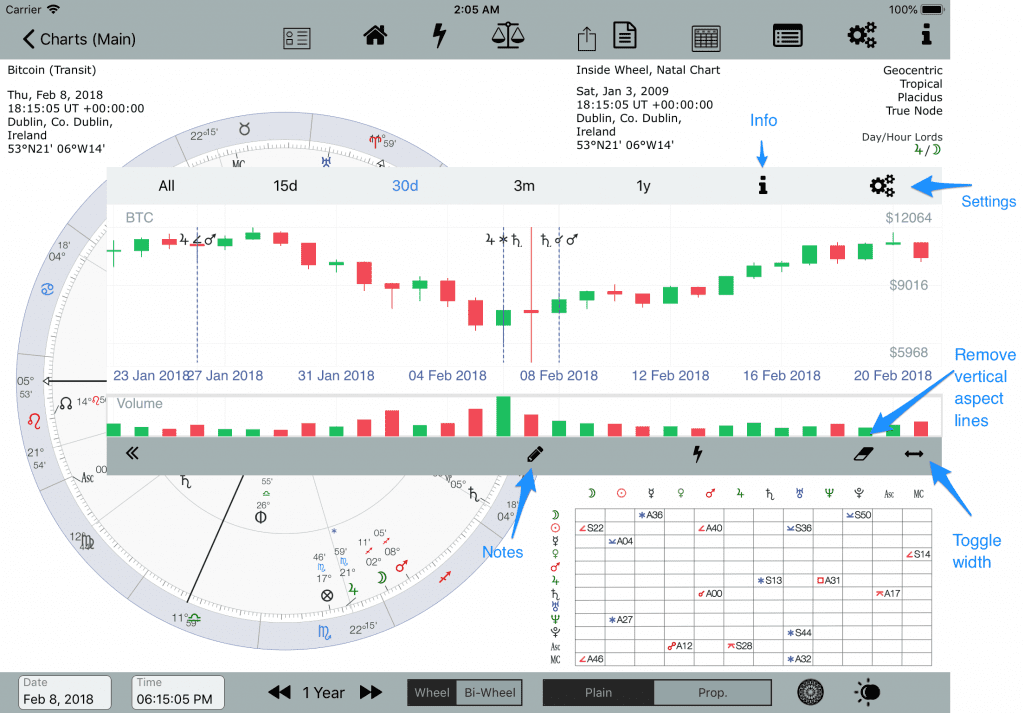Switch to Wheel view
This screenshot has width=1024, height=713.
pos(432,693)
